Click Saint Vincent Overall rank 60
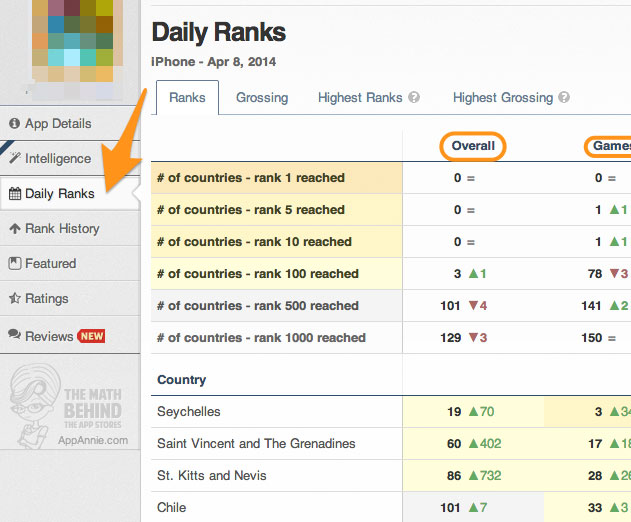Image resolution: width=631 pixels, height=522 pixels. click(x=454, y=444)
